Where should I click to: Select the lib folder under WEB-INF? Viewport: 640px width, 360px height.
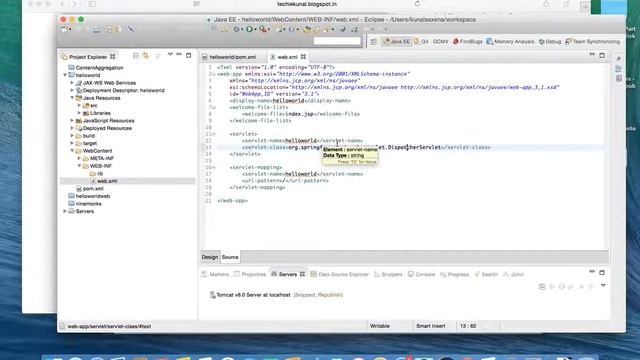click(100, 173)
